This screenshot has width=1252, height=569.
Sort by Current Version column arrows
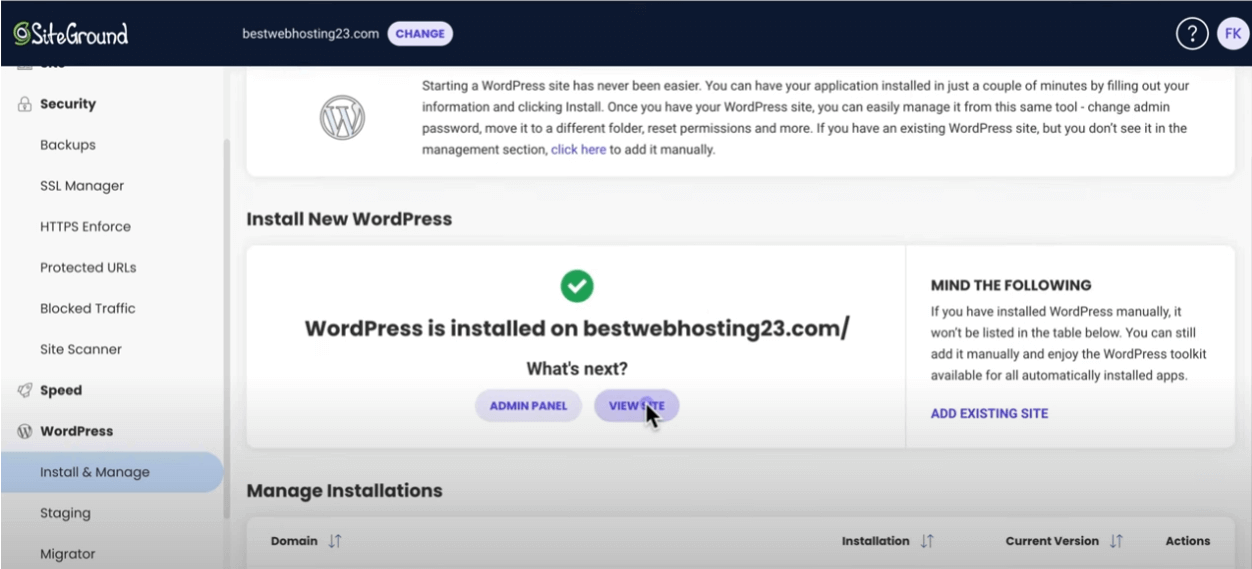pyautogui.click(x=1116, y=541)
